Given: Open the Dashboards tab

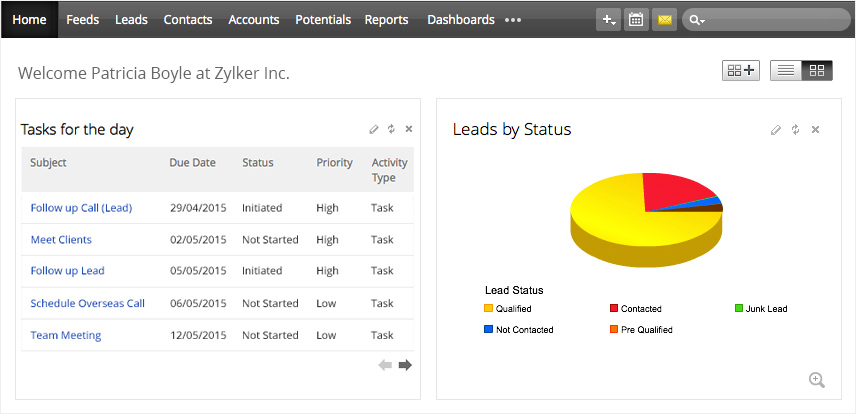Looking at the screenshot, I should pyautogui.click(x=461, y=20).
